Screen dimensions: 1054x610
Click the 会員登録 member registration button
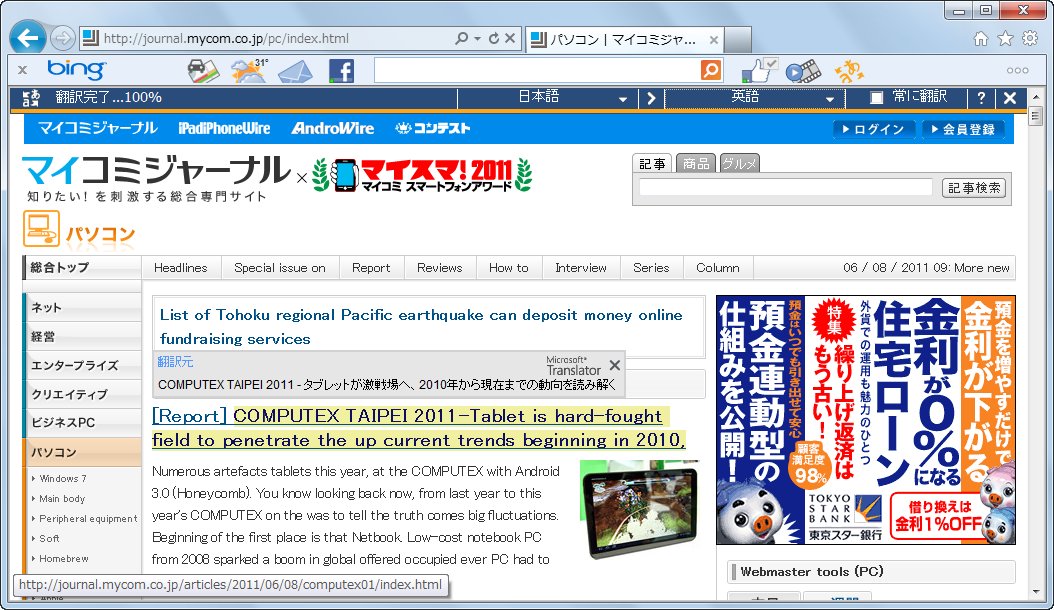pyautogui.click(x=963, y=129)
